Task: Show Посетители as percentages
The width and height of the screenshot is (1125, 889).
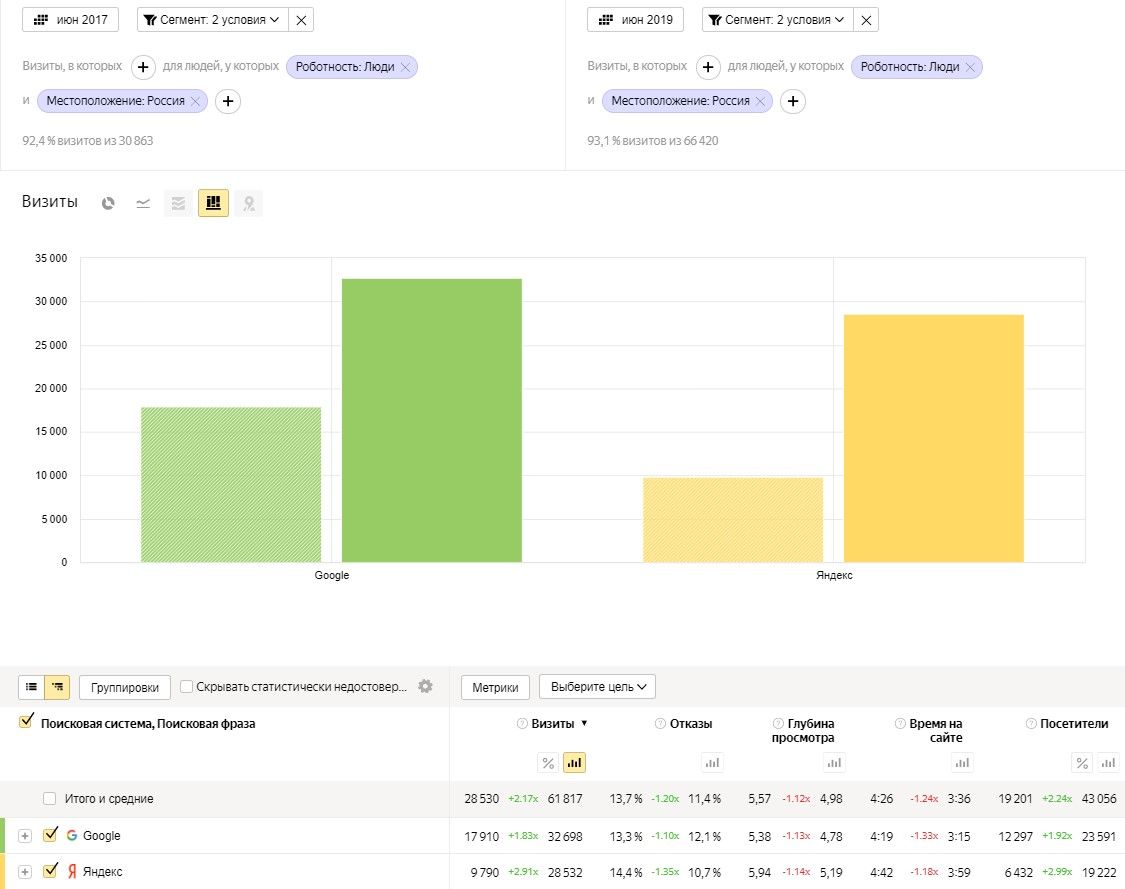Action: click(1082, 763)
